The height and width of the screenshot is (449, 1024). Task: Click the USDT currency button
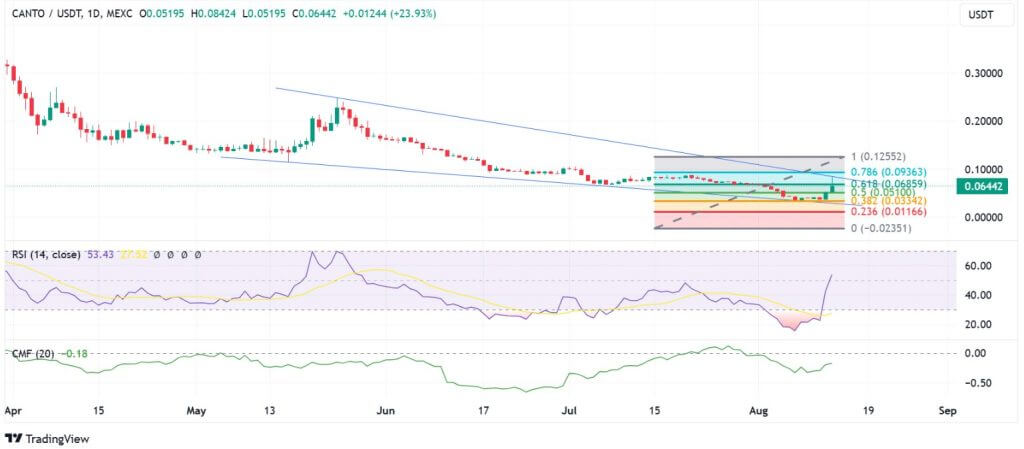[982, 14]
